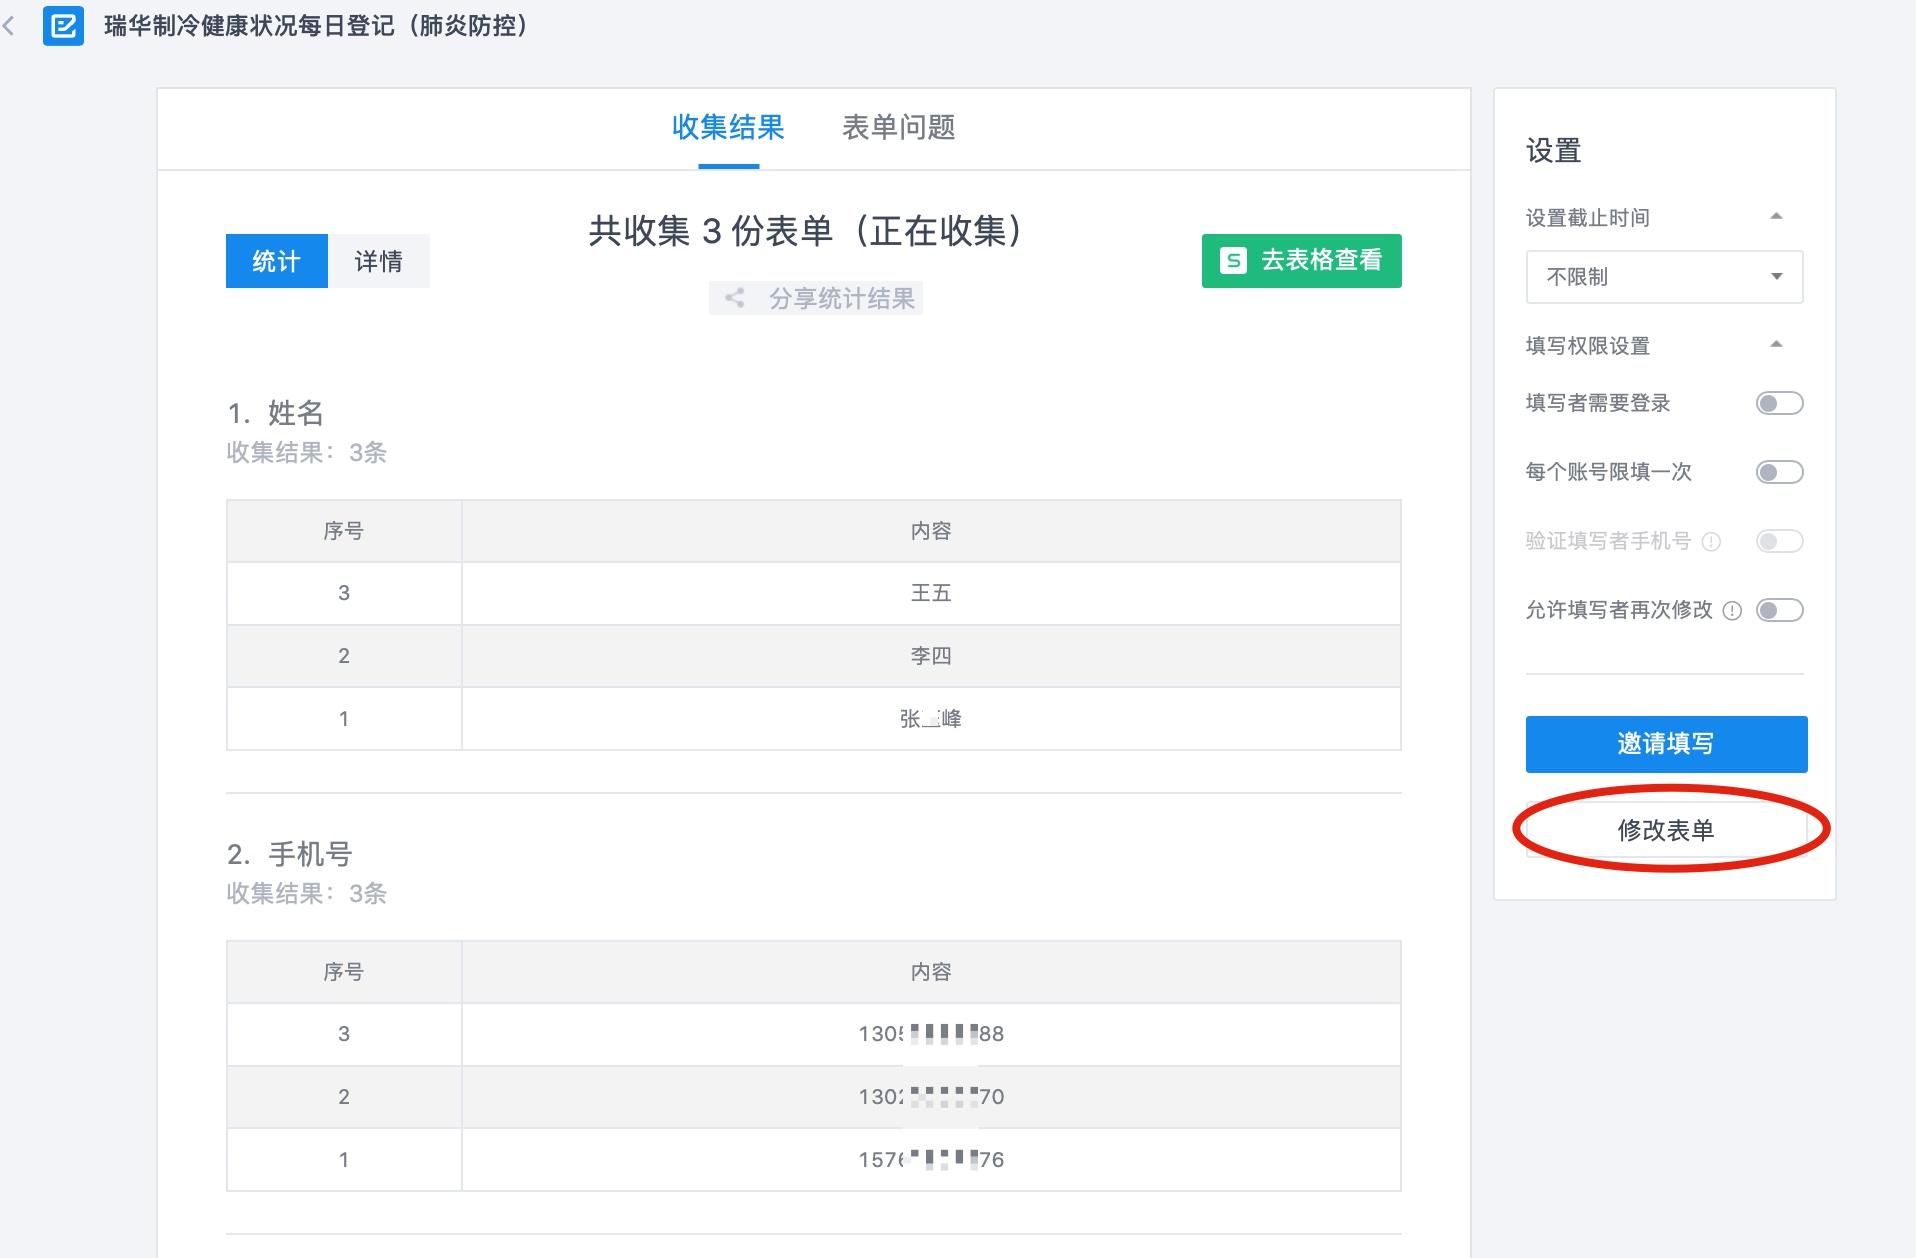Click phone number ending in 76
Image resolution: width=1916 pixels, height=1258 pixels.
pyautogui.click(x=931, y=1160)
